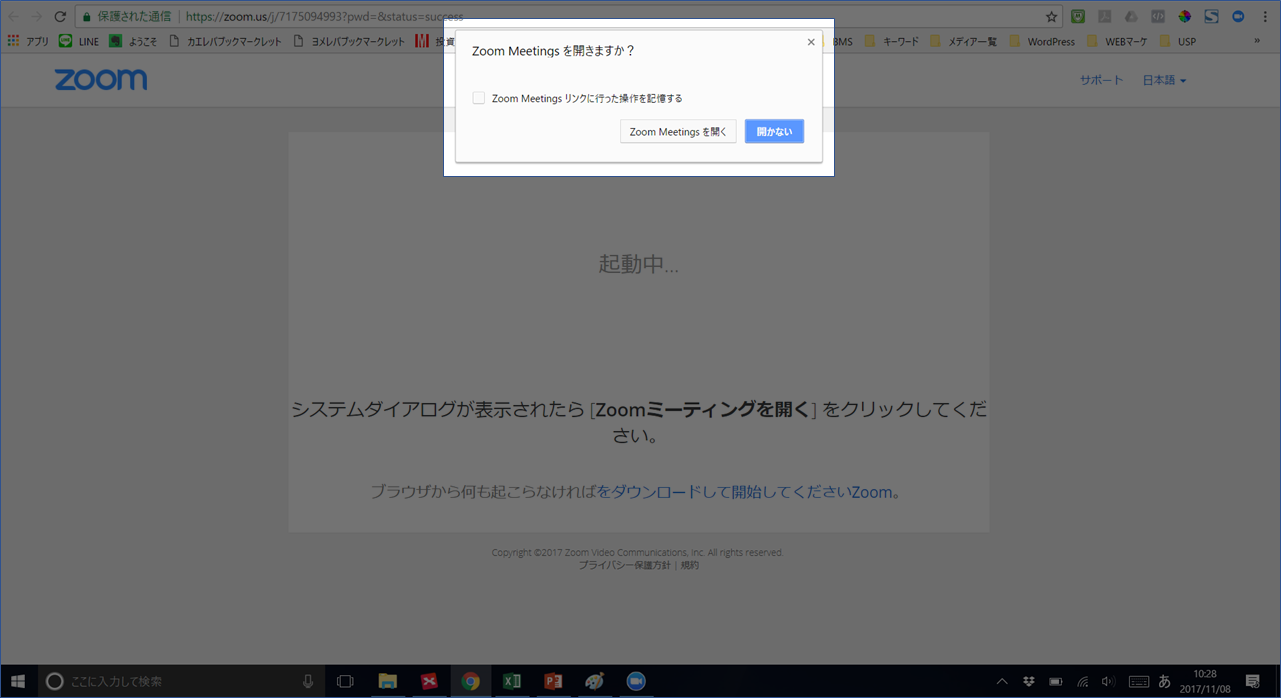Click the taskbar search box

click(x=180, y=681)
